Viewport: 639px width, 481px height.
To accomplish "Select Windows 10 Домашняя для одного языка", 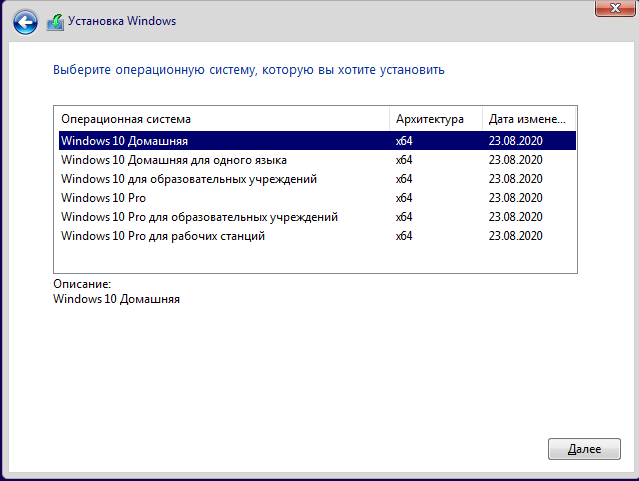I will point(317,160).
